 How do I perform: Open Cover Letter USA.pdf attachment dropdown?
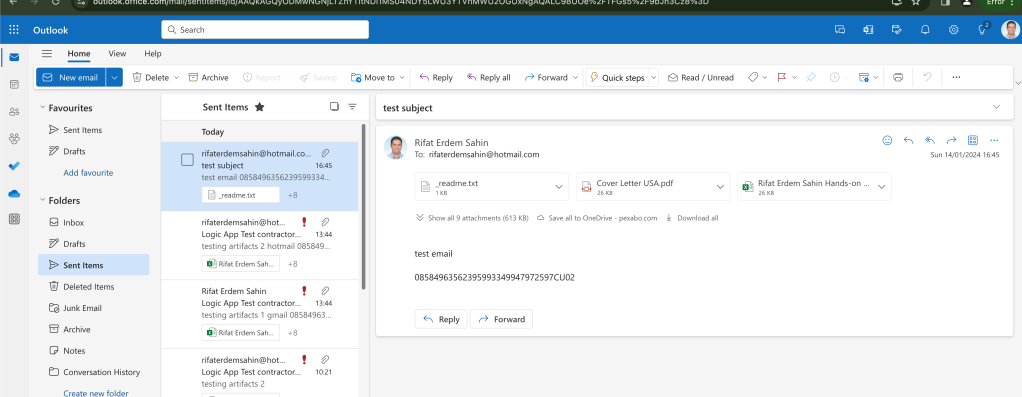pyautogui.click(x=720, y=187)
